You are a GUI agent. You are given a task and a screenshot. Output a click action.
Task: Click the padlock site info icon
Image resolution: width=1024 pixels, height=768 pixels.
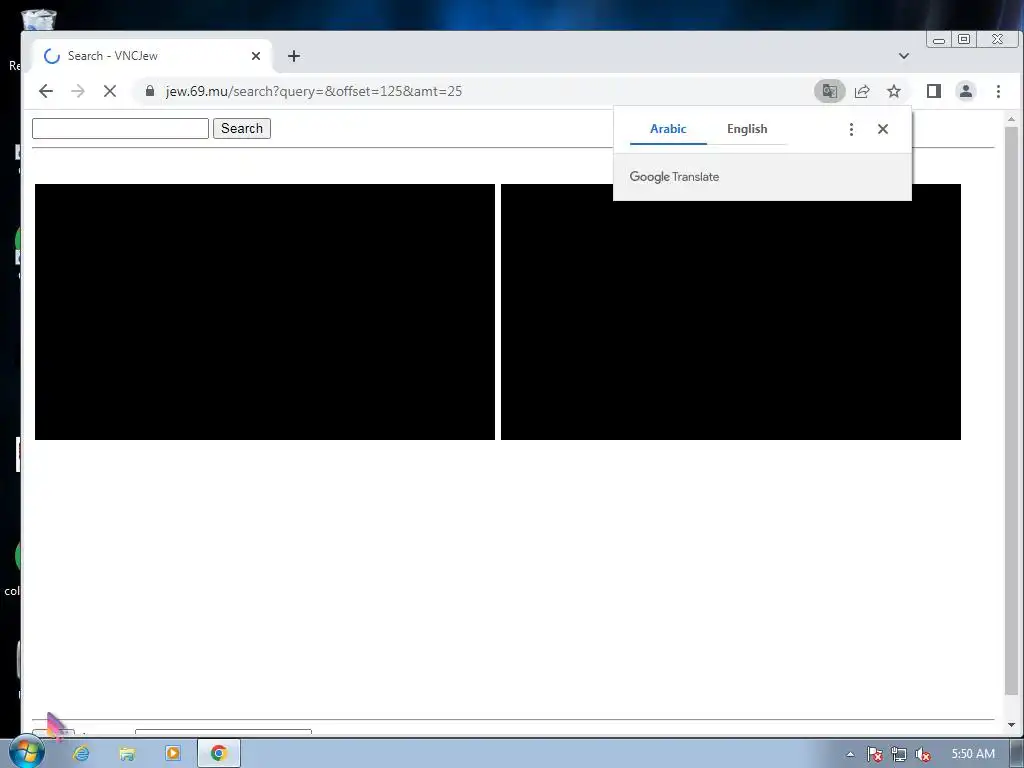point(150,91)
